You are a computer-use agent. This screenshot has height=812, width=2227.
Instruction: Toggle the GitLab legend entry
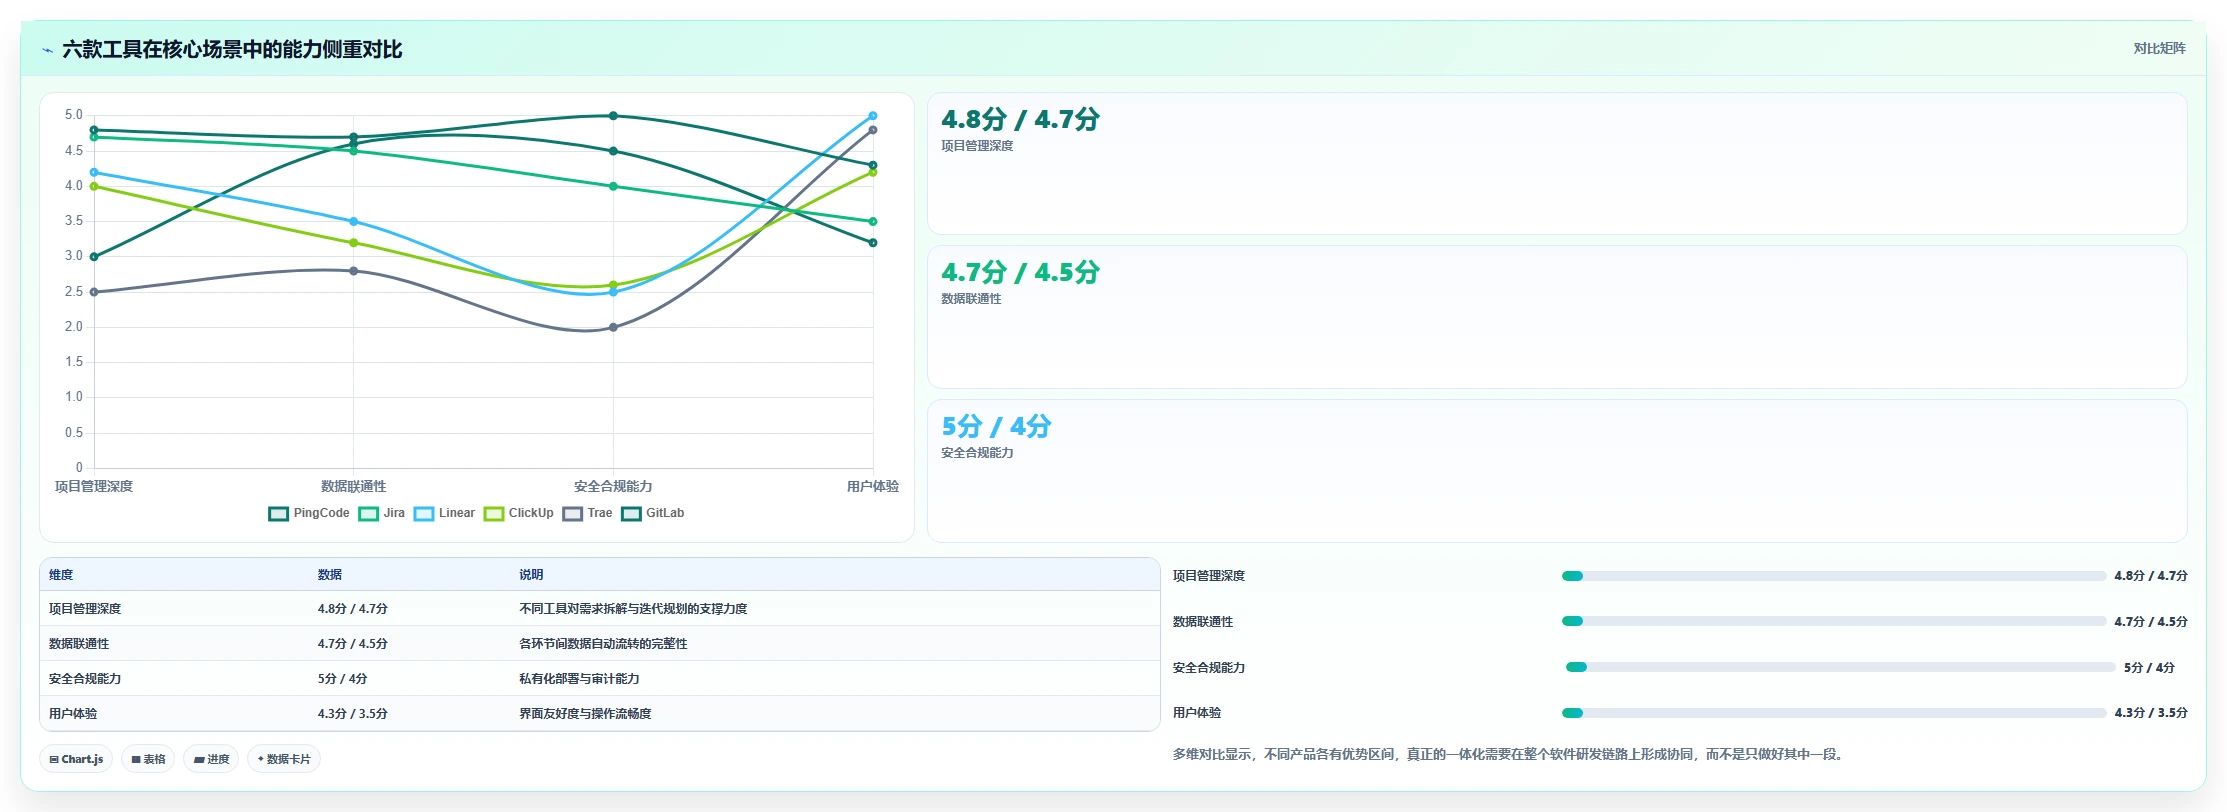tap(653, 514)
